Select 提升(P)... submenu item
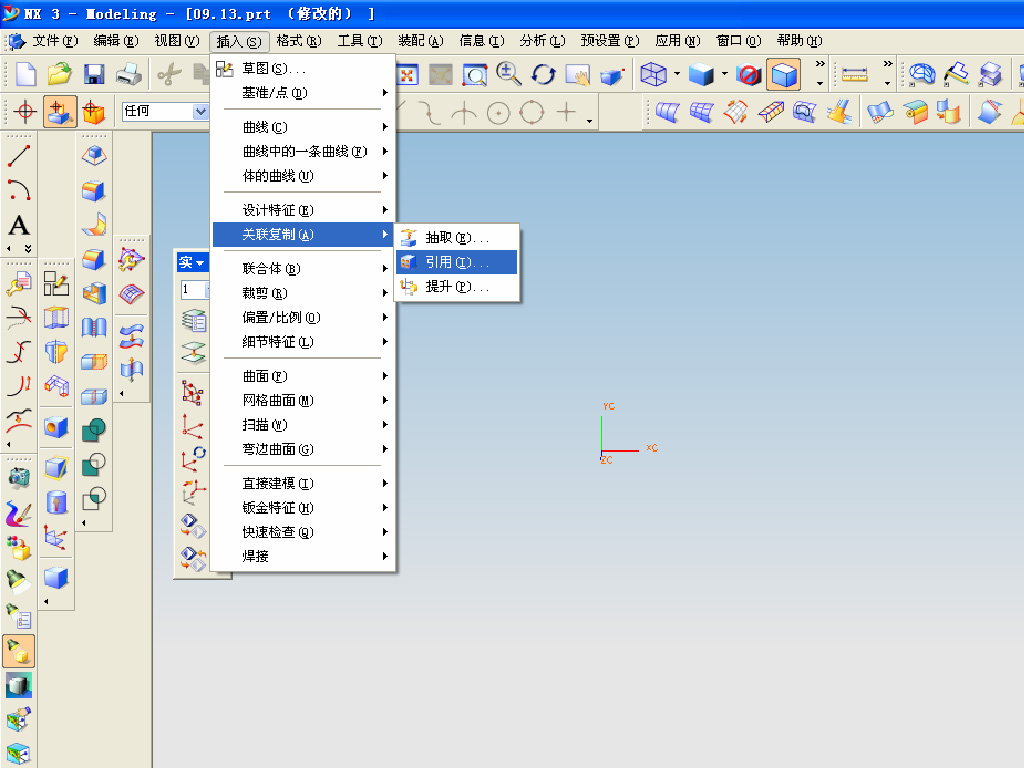The height and width of the screenshot is (768, 1024). [x=456, y=286]
